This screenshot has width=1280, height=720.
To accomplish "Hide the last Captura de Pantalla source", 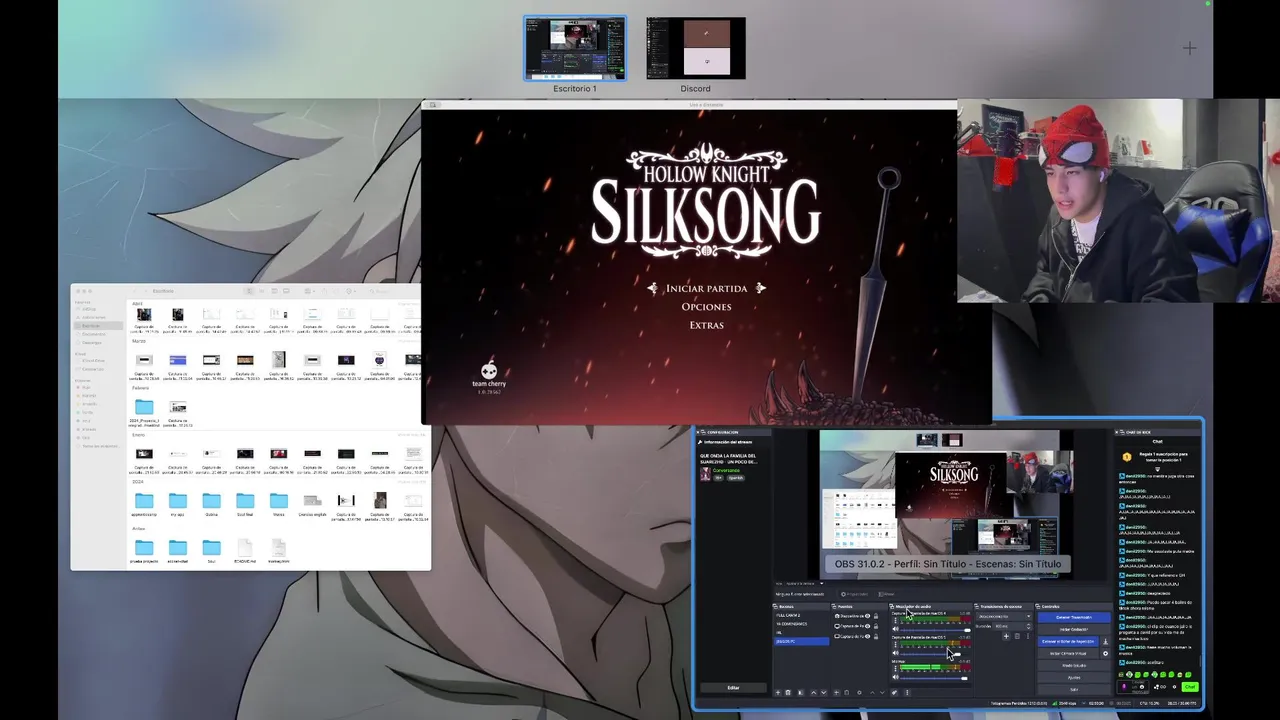I will [867, 636].
